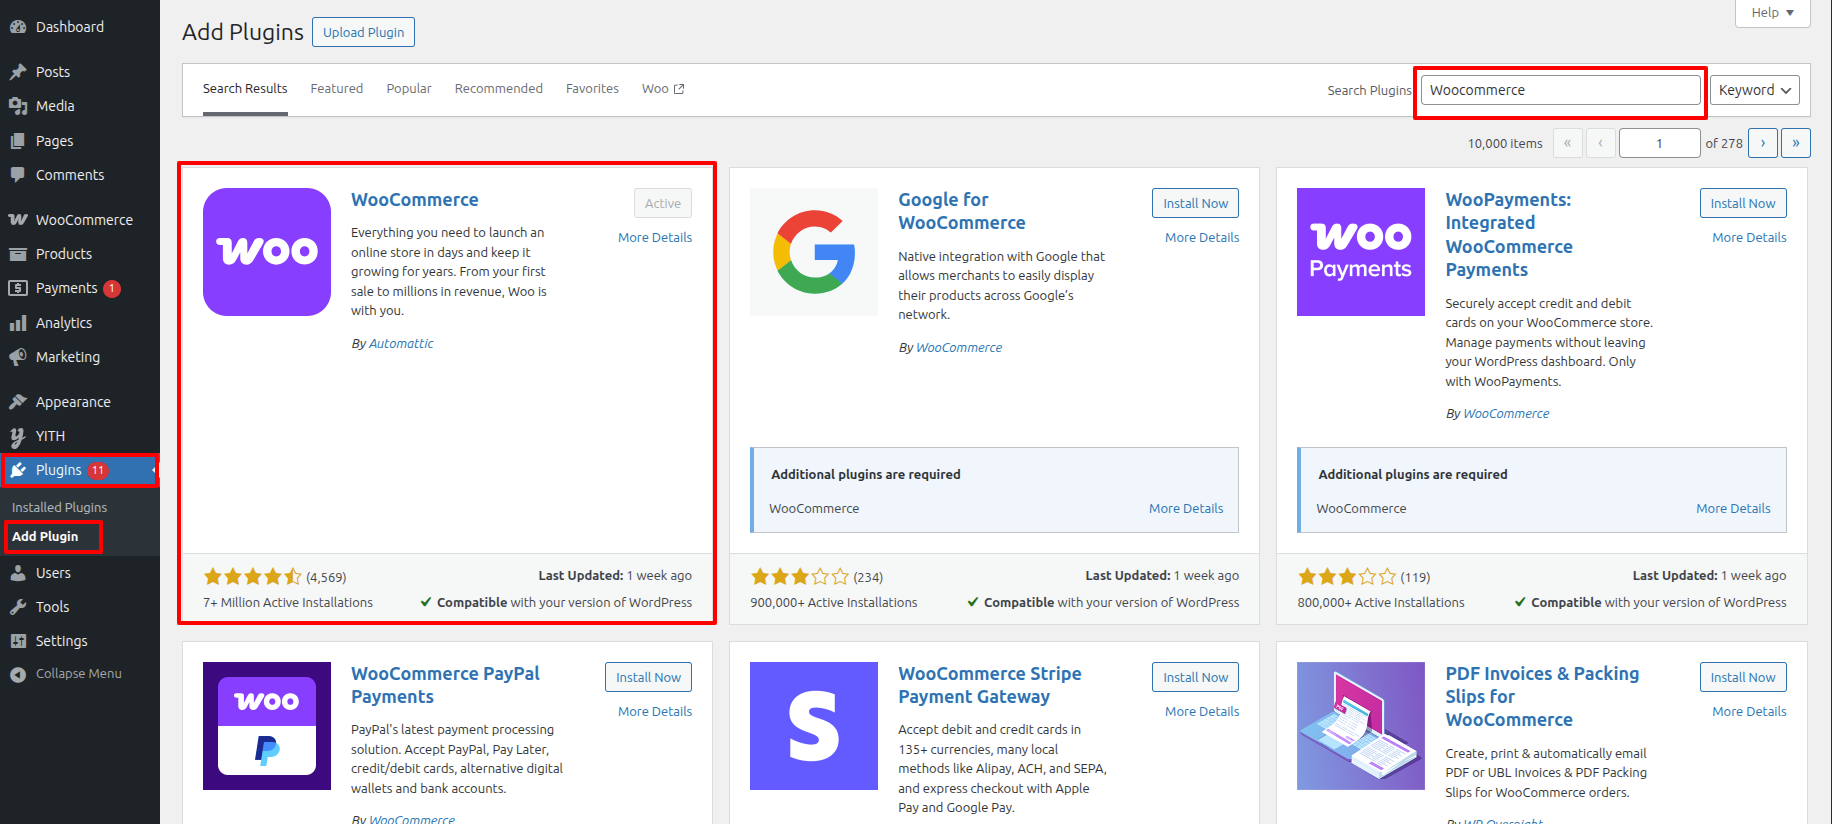Open More Details for PDF Invoices plugin
The height and width of the screenshot is (824, 1832).
point(1749,712)
